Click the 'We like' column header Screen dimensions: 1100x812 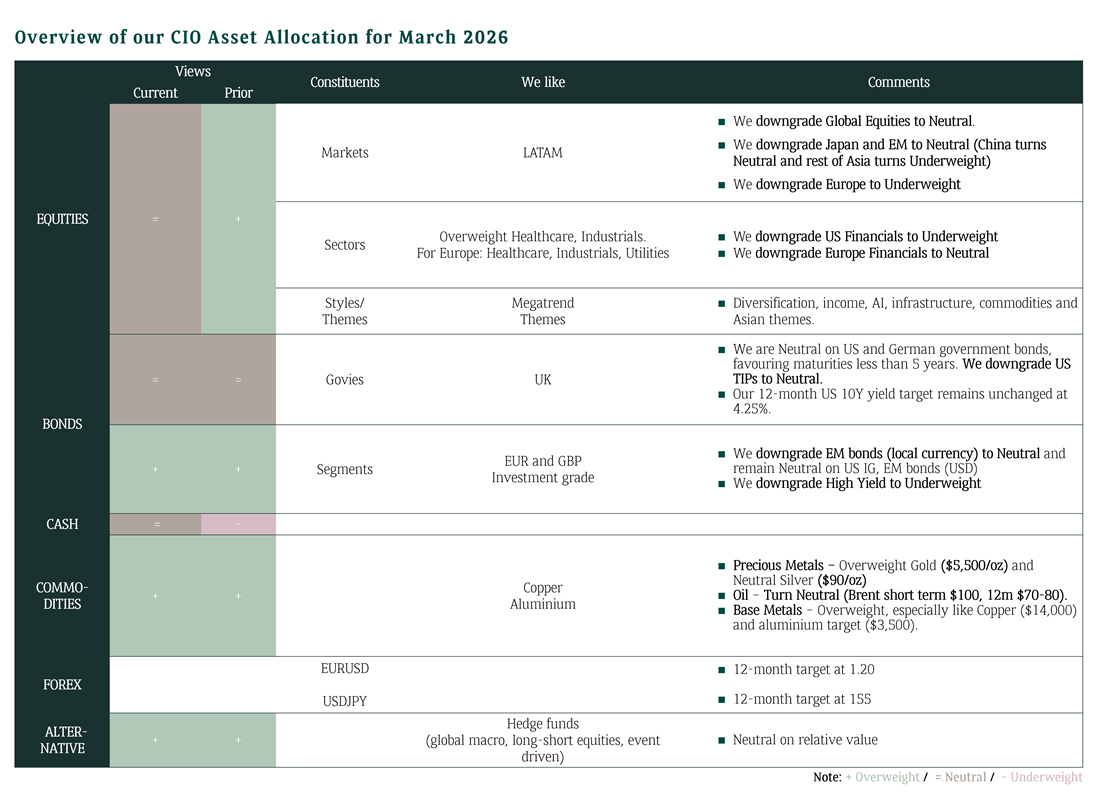[x=542, y=82]
